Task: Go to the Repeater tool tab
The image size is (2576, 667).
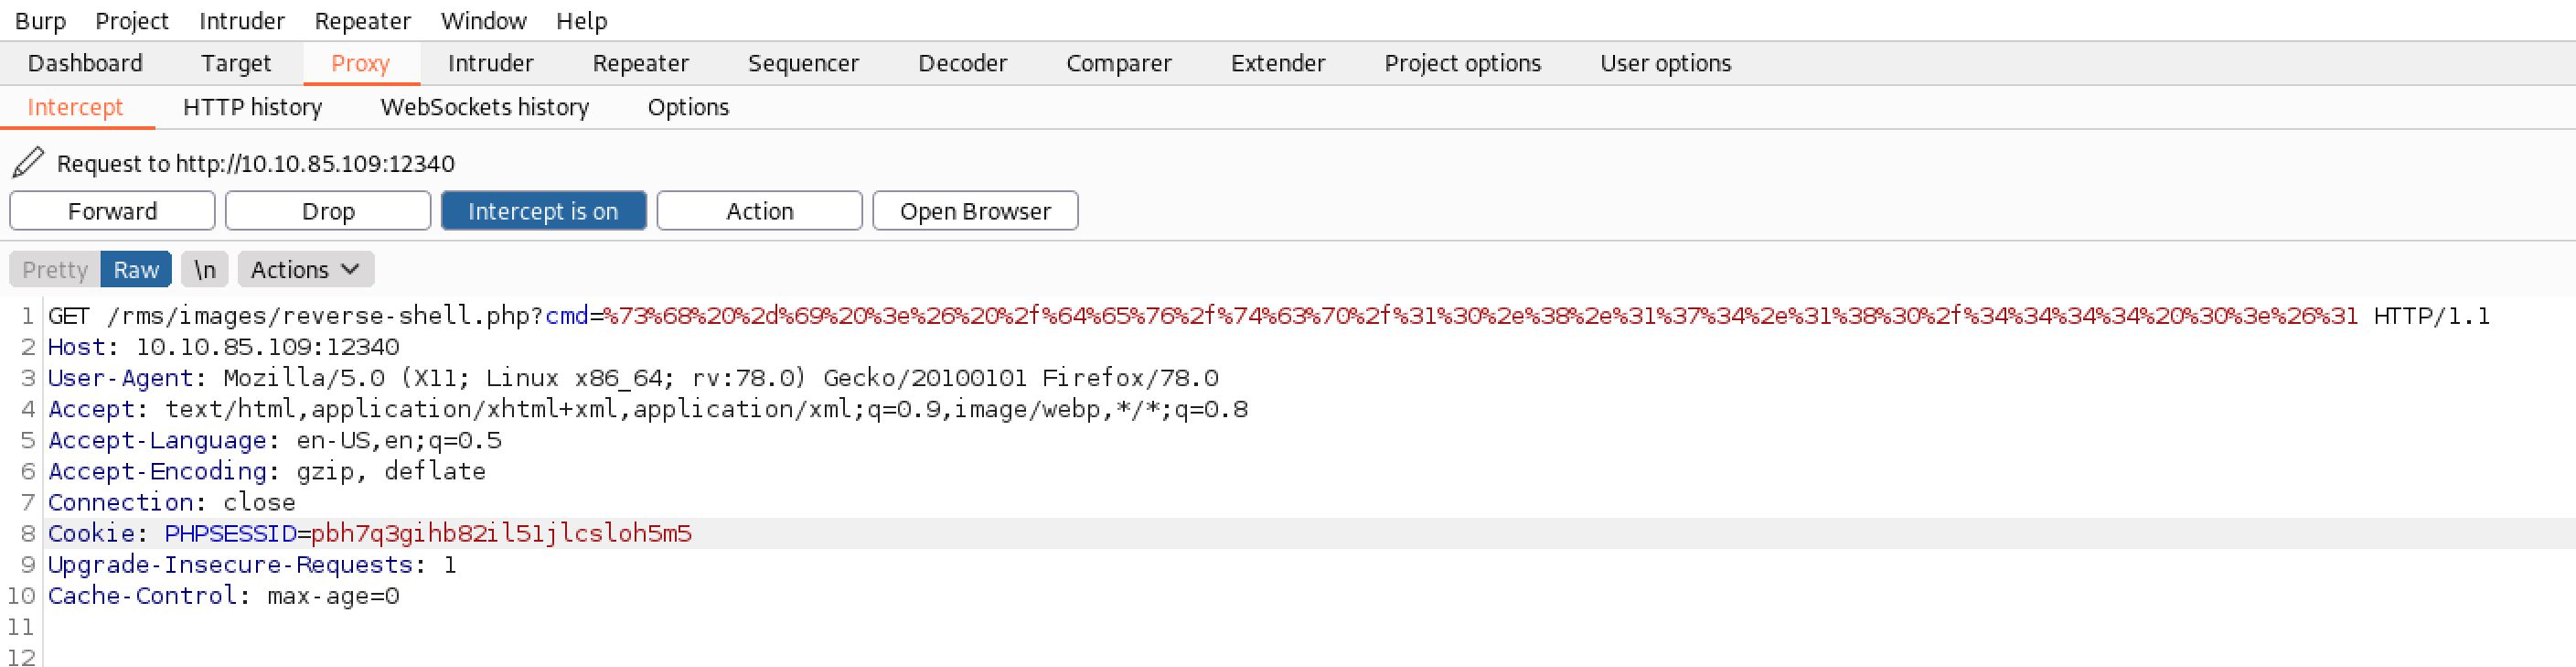Action: (x=640, y=63)
